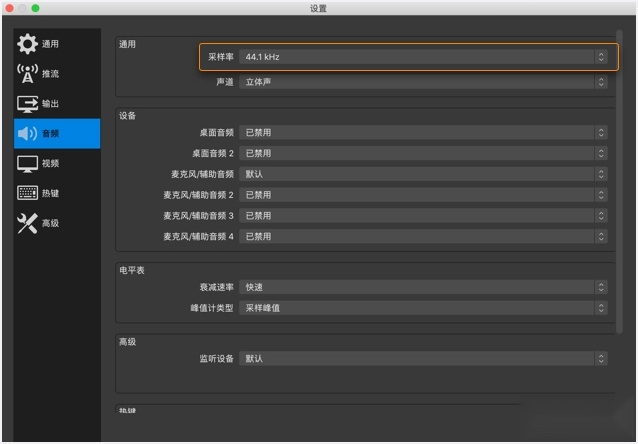Open the 采样率 44.1 kHz dropdown
Screen dimensions: 638x444
coord(423,57)
